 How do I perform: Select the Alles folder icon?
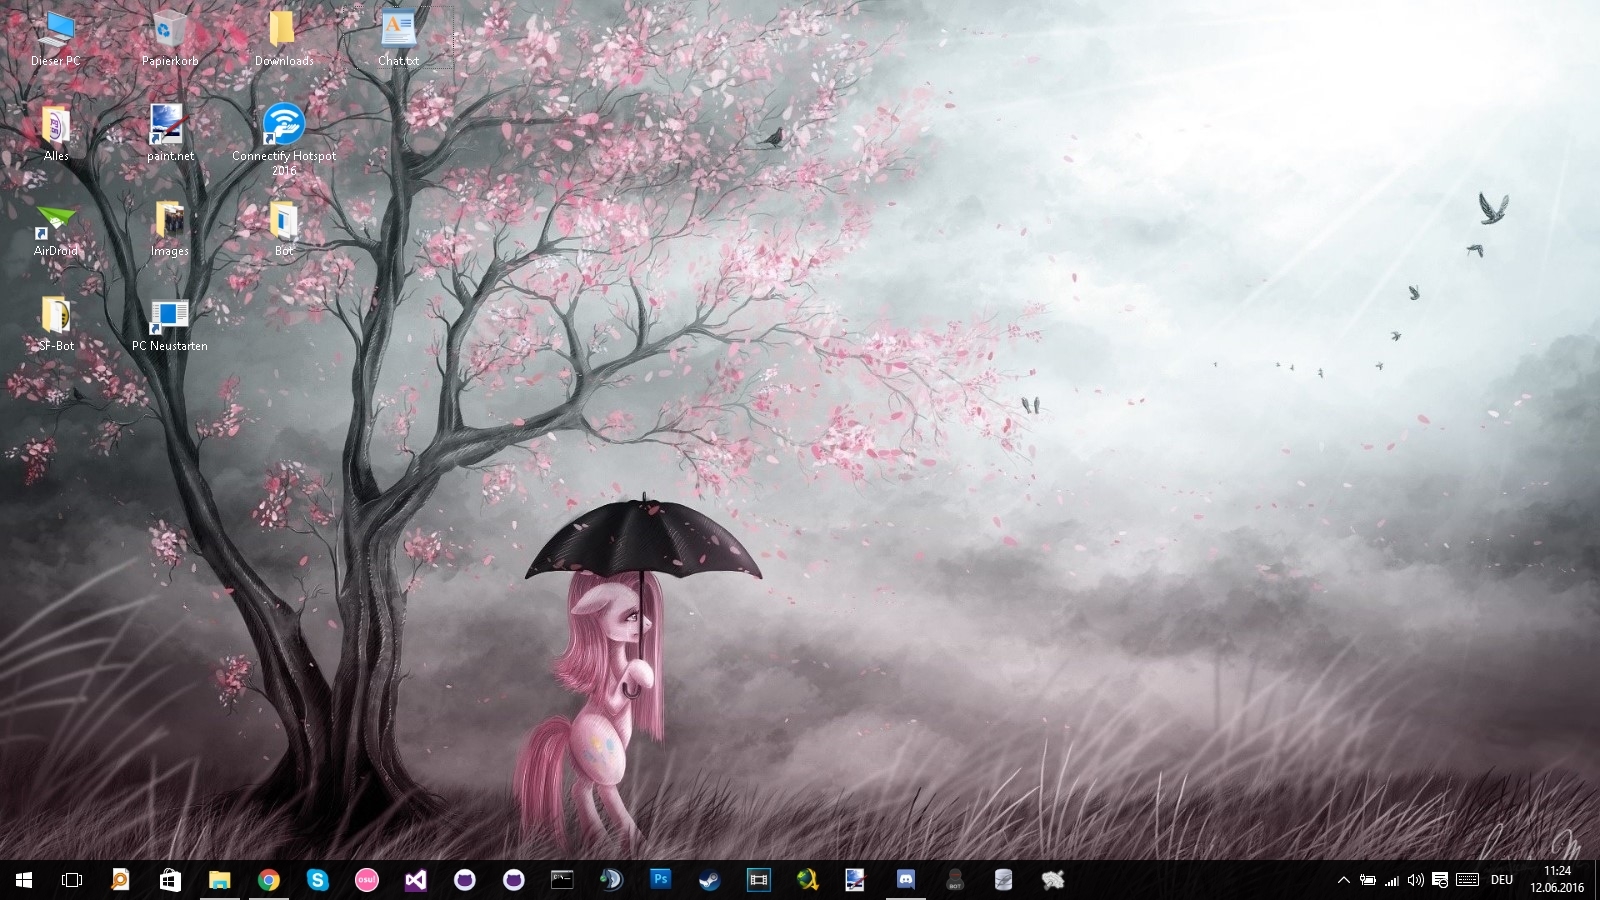[x=56, y=133]
